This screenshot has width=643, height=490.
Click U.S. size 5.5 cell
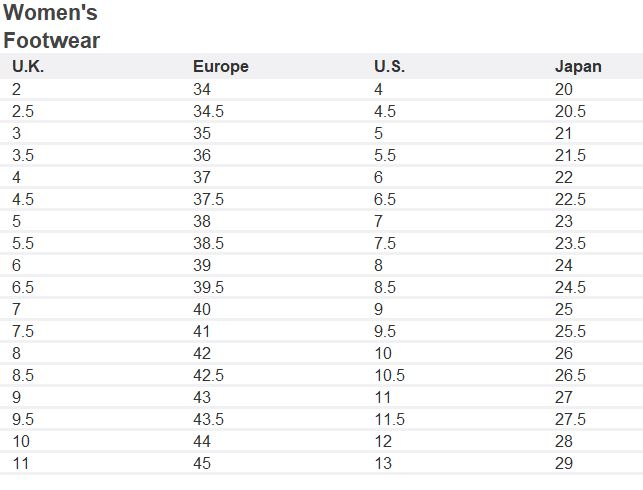385,155
